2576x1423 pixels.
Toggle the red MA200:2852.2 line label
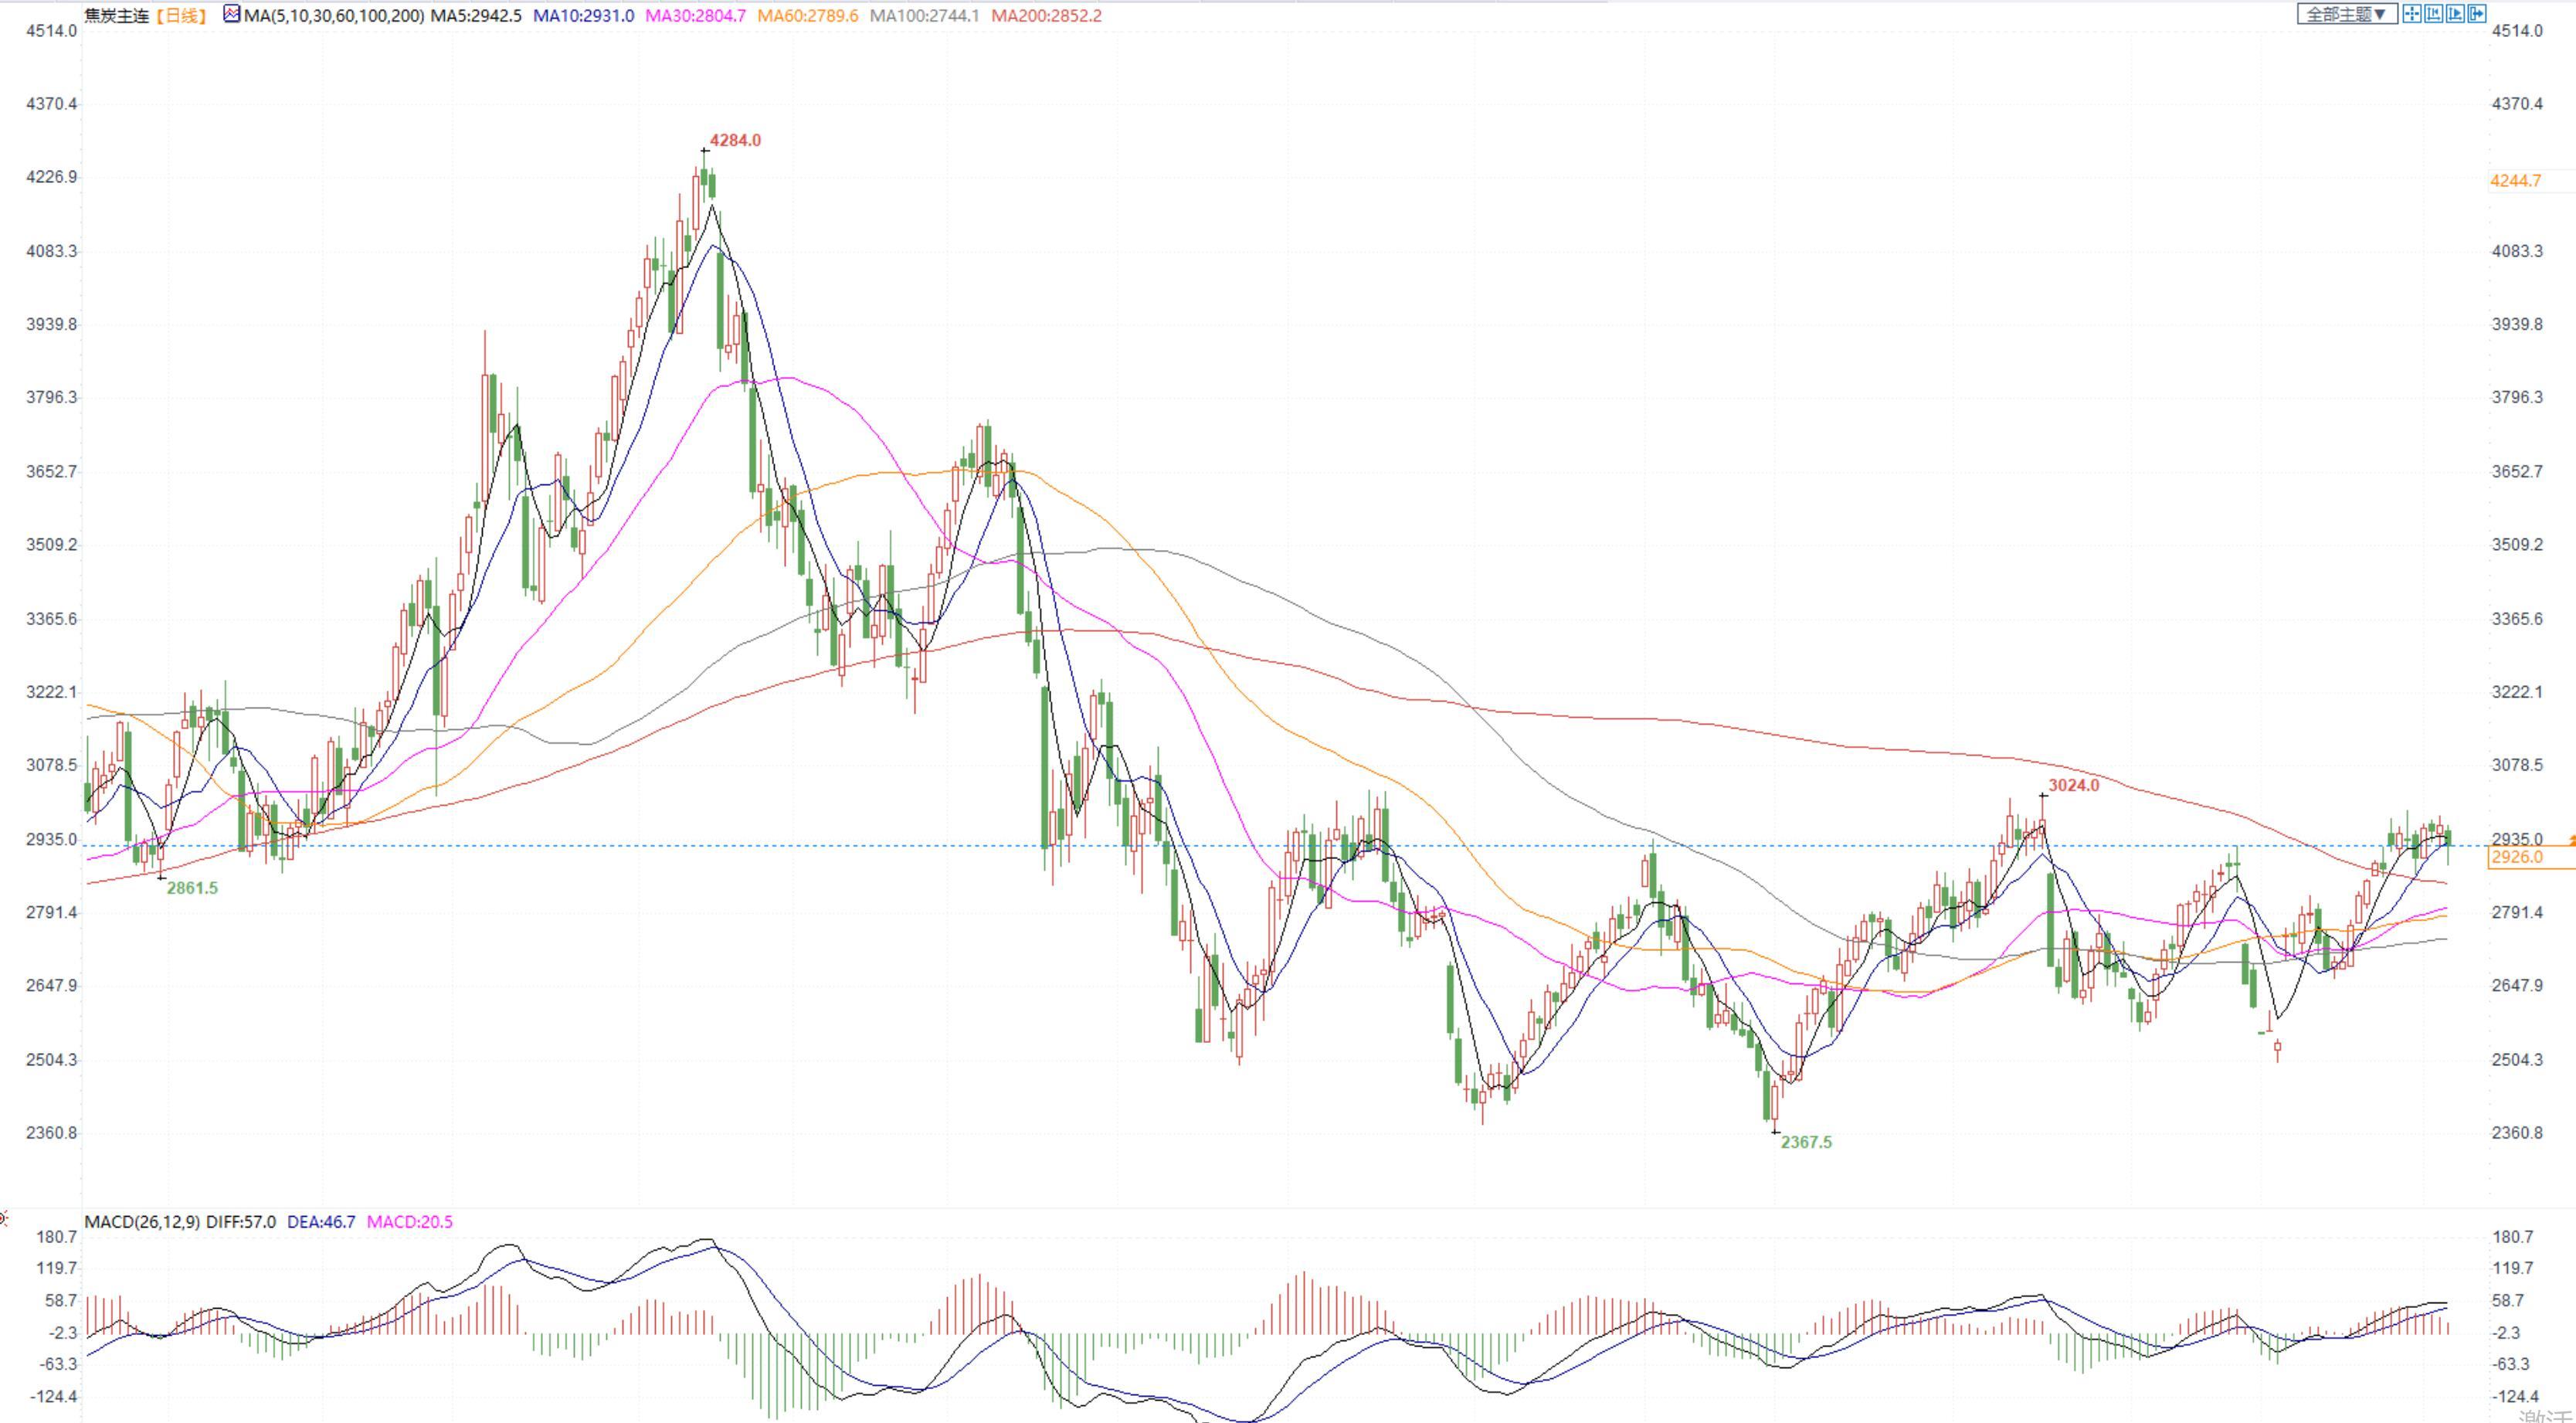click(x=1046, y=16)
